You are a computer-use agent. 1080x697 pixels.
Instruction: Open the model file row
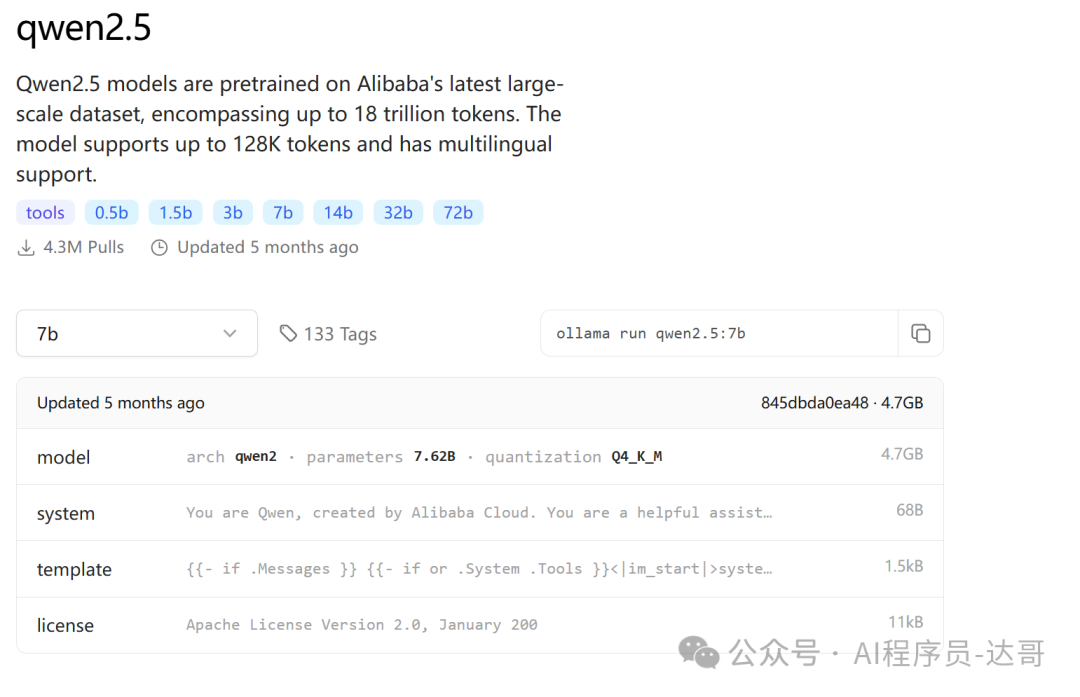(x=480, y=457)
